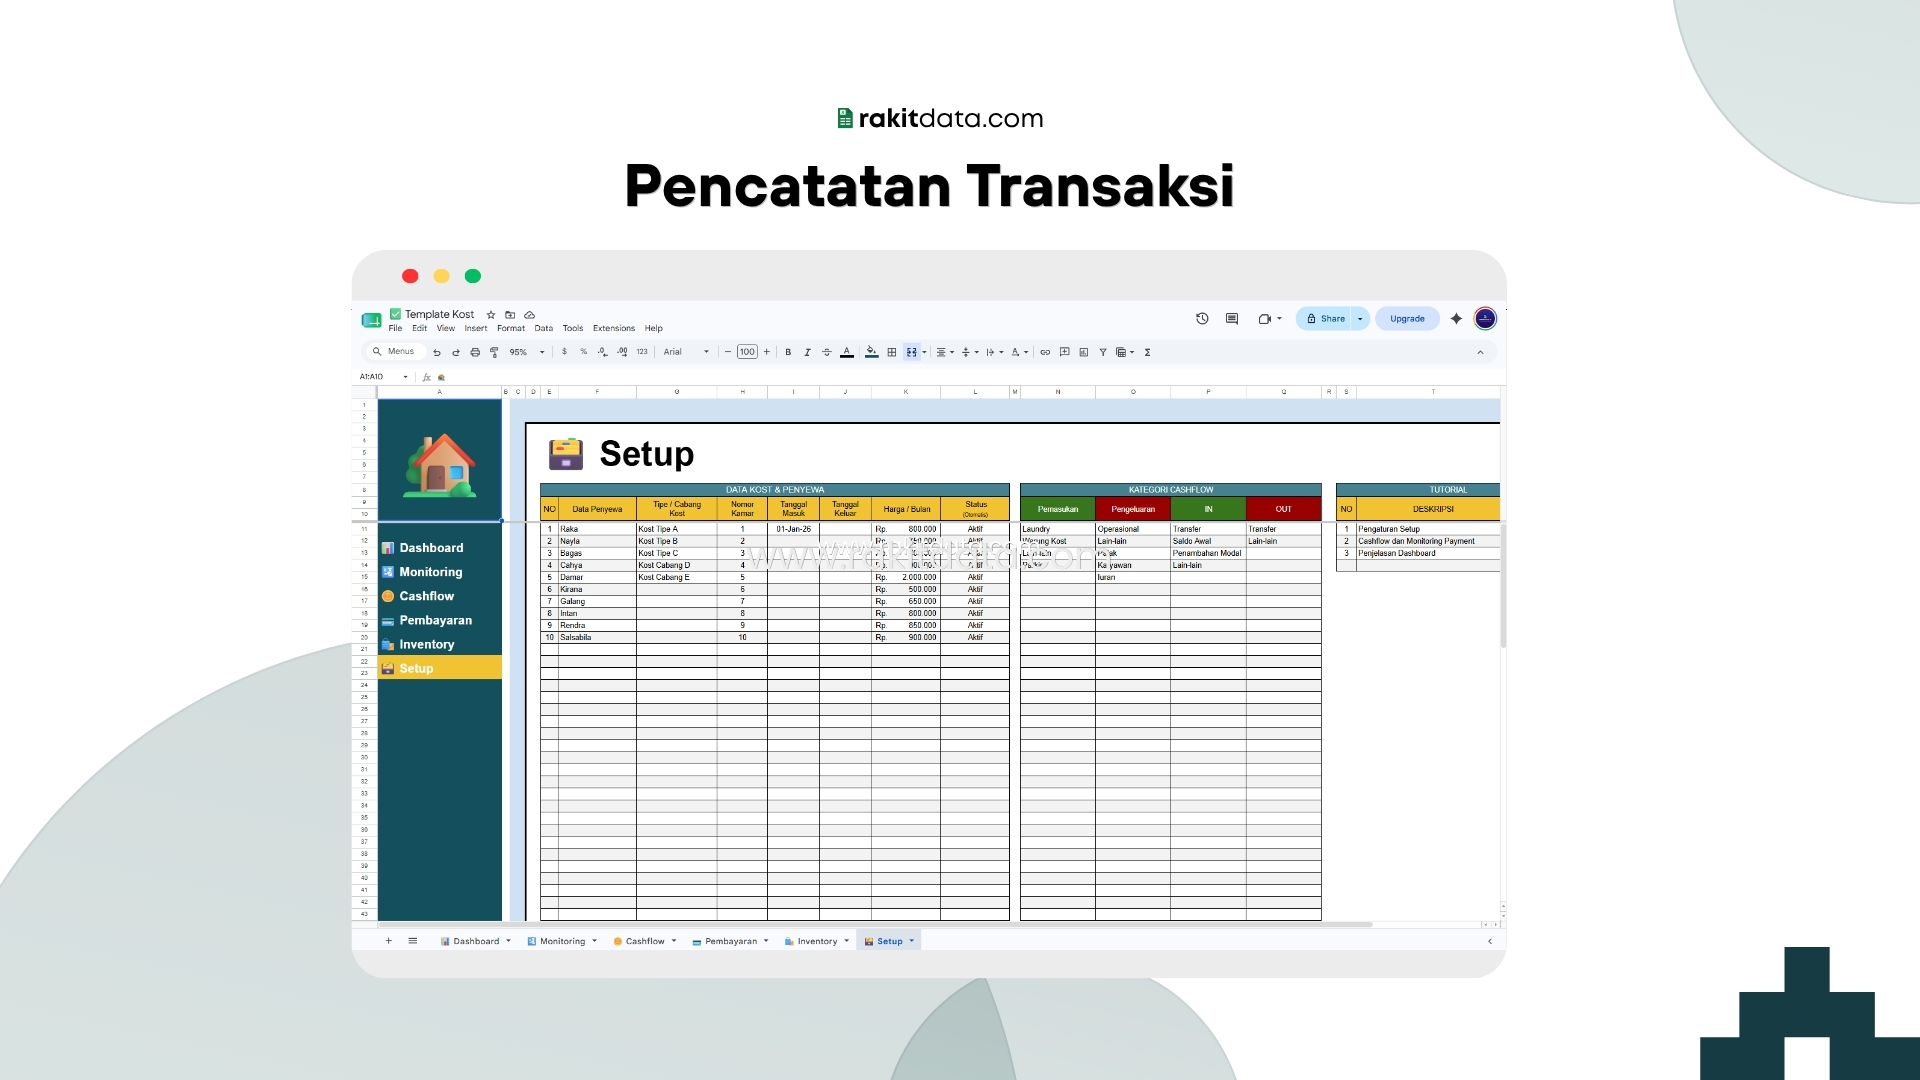Image resolution: width=1920 pixels, height=1080 pixels.
Task: Open the Google Sheets home icon
Action: tap(371, 320)
